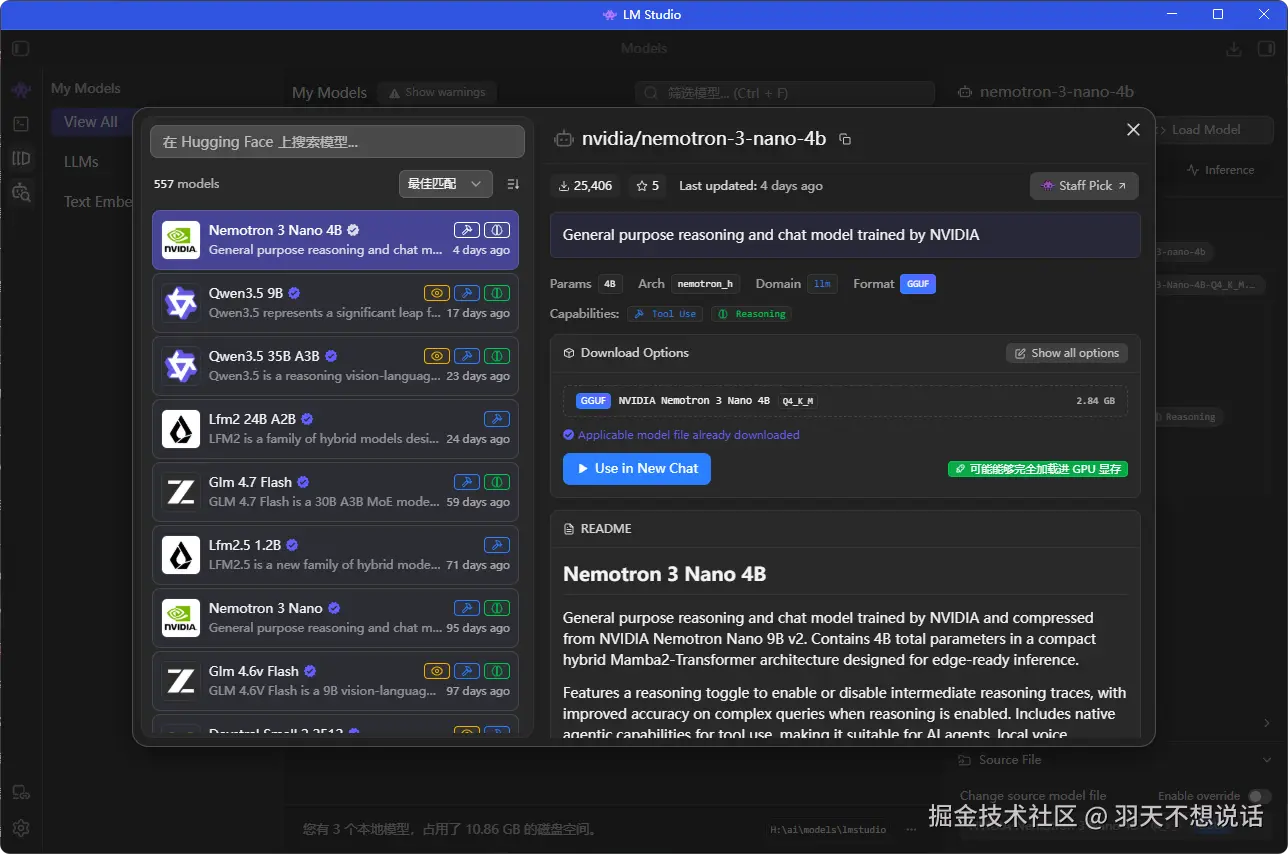Click the GGUF badge in download option row
Image resolution: width=1288 pixels, height=854 pixels.
593,401
